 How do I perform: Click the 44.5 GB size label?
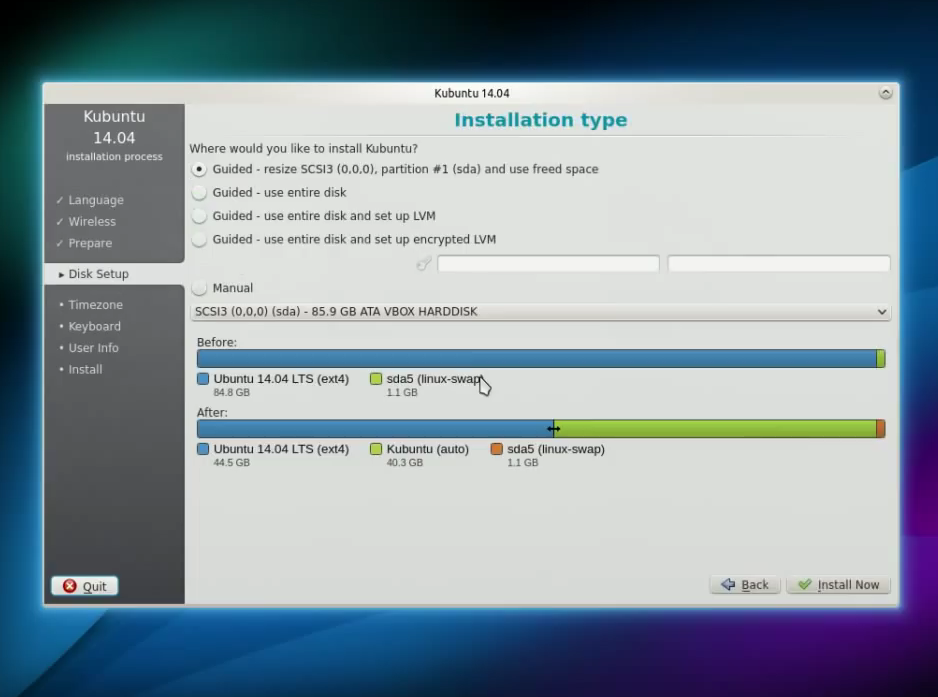[x=232, y=462]
